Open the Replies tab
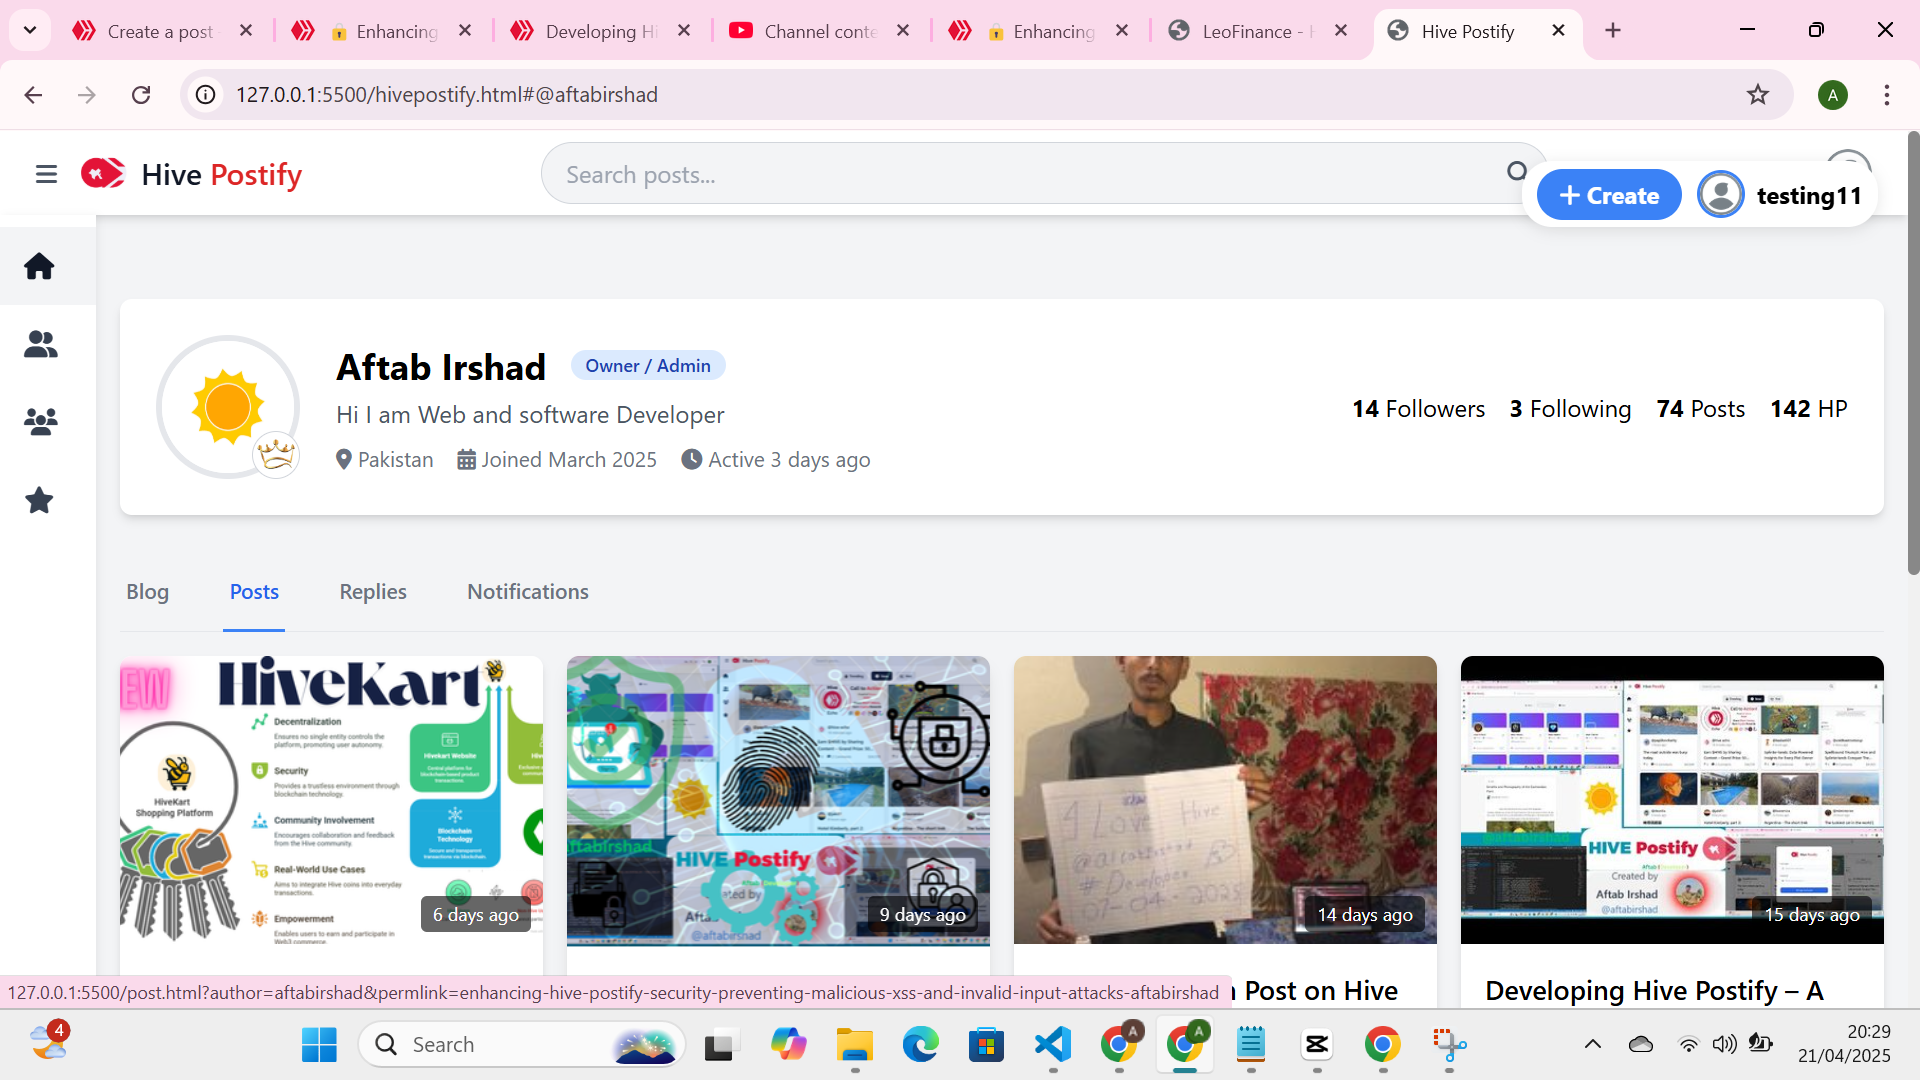 tap(373, 592)
